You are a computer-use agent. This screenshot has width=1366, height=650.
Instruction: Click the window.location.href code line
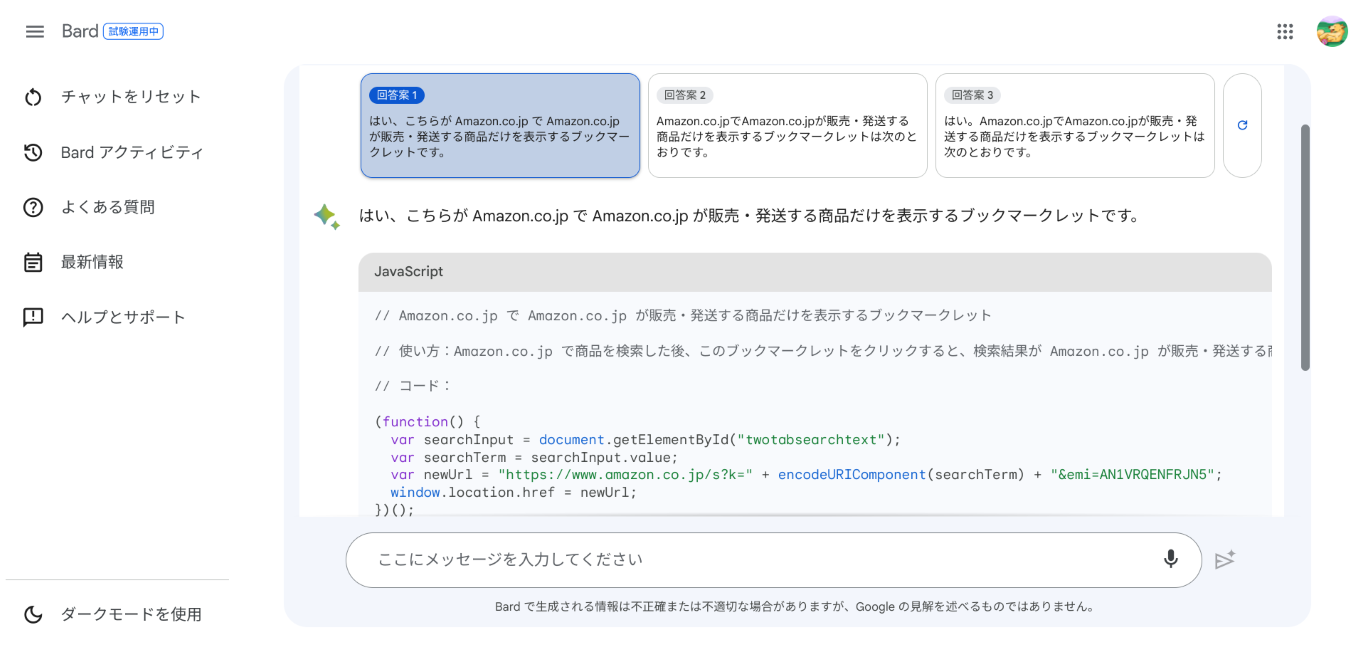pos(513,493)
